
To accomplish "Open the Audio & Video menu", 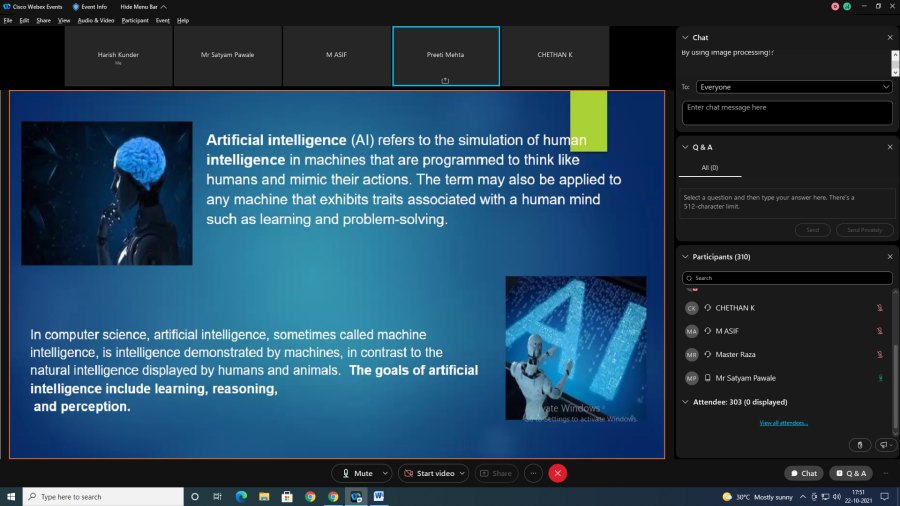I will (x=95, y=20).
